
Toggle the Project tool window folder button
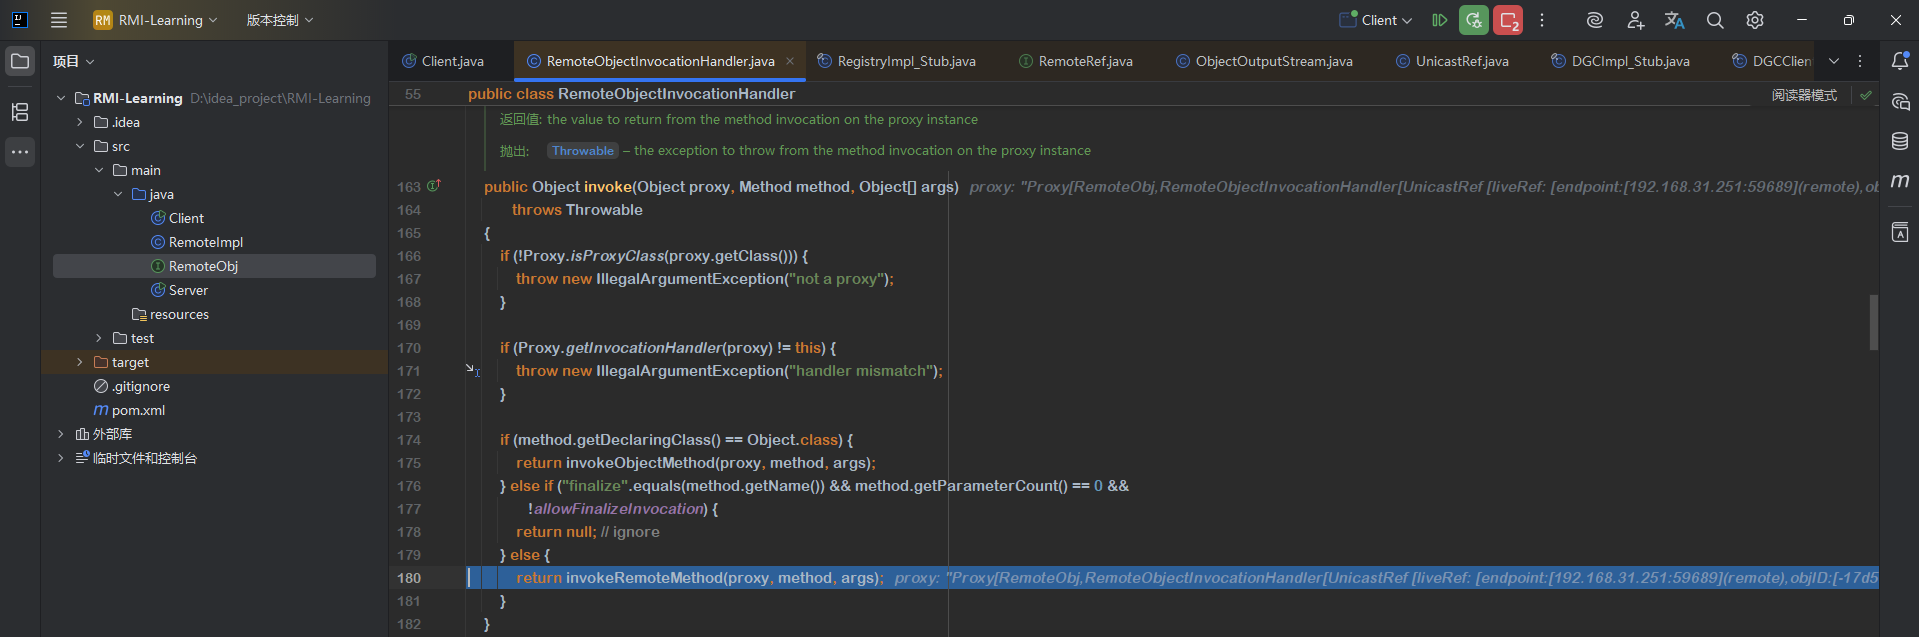[20, 61]
